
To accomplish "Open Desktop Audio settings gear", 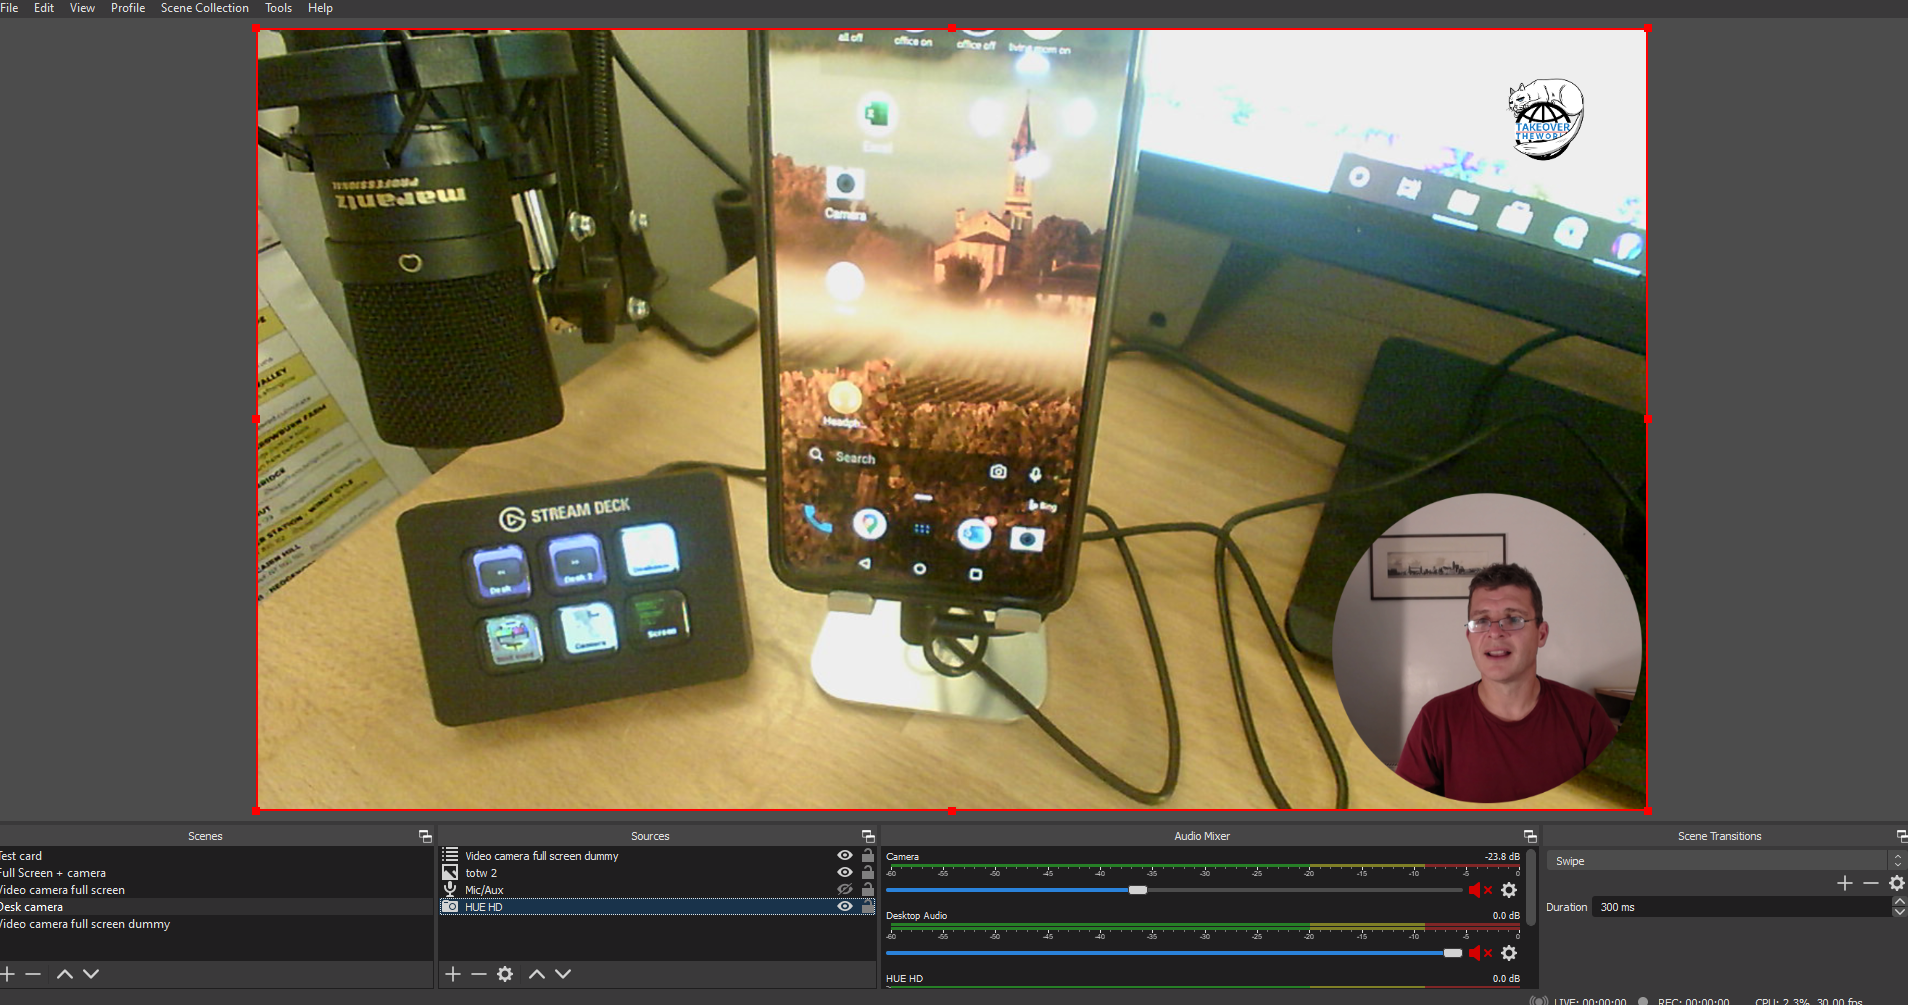I will click(x=1509, y=953).
